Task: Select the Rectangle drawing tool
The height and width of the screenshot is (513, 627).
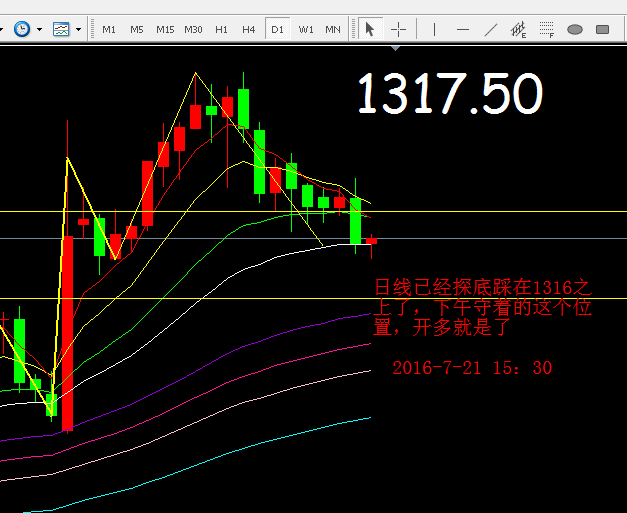Action: pos(602,30)
